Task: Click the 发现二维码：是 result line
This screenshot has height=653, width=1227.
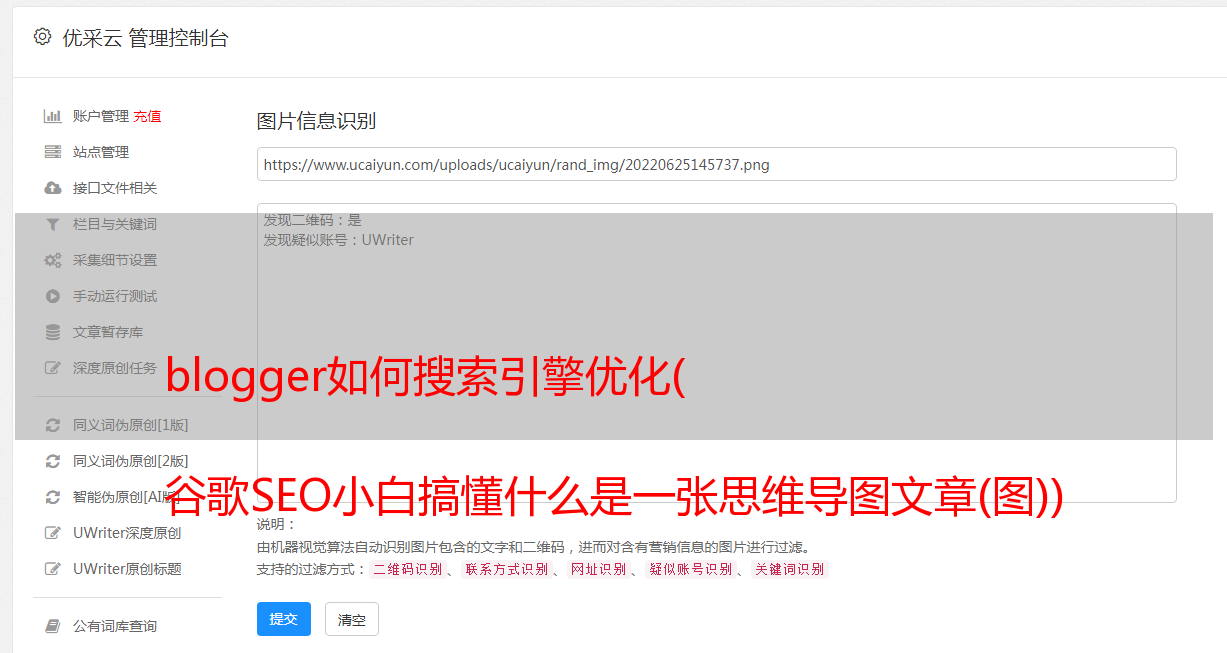Action: point(312,220)
